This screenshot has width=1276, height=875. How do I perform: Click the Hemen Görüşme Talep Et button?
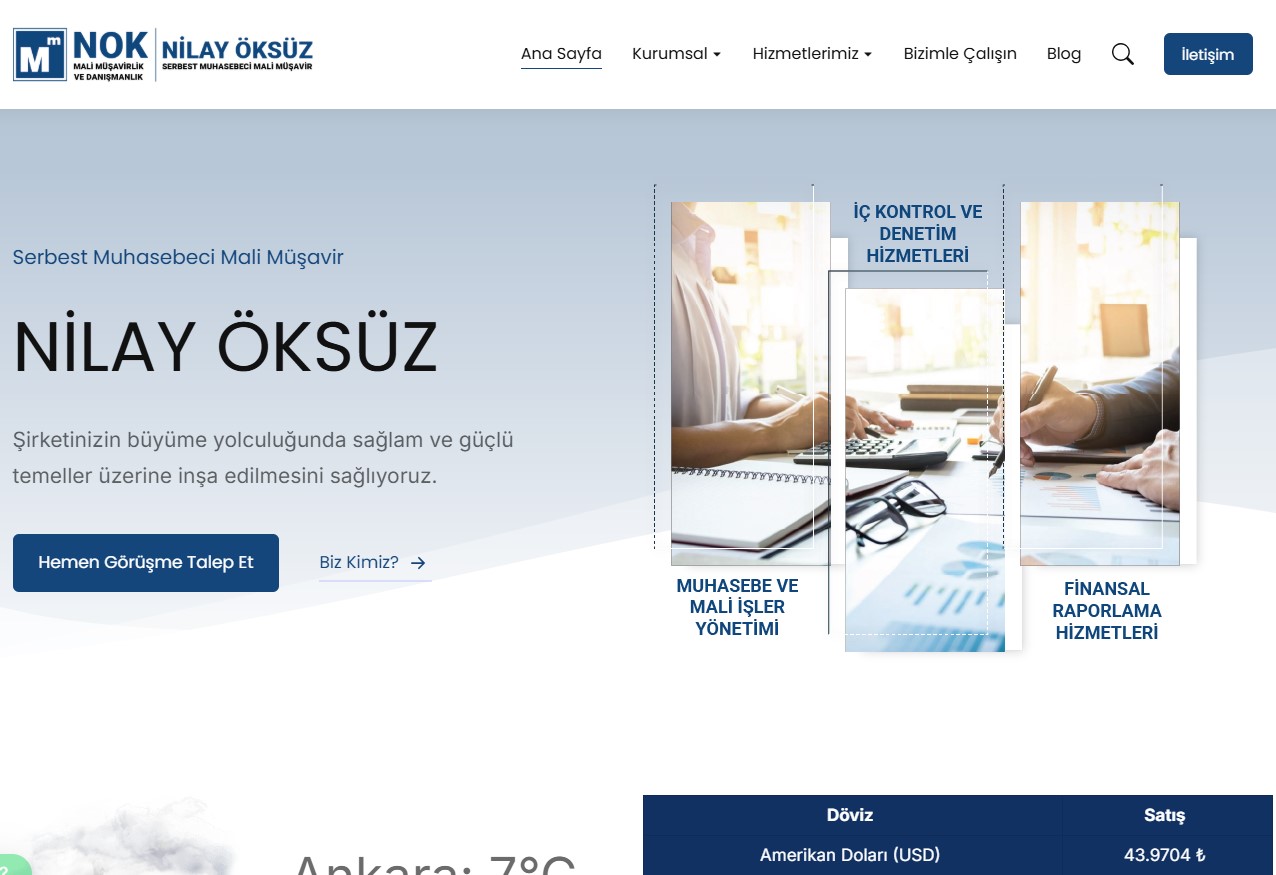tap(146, 562)
